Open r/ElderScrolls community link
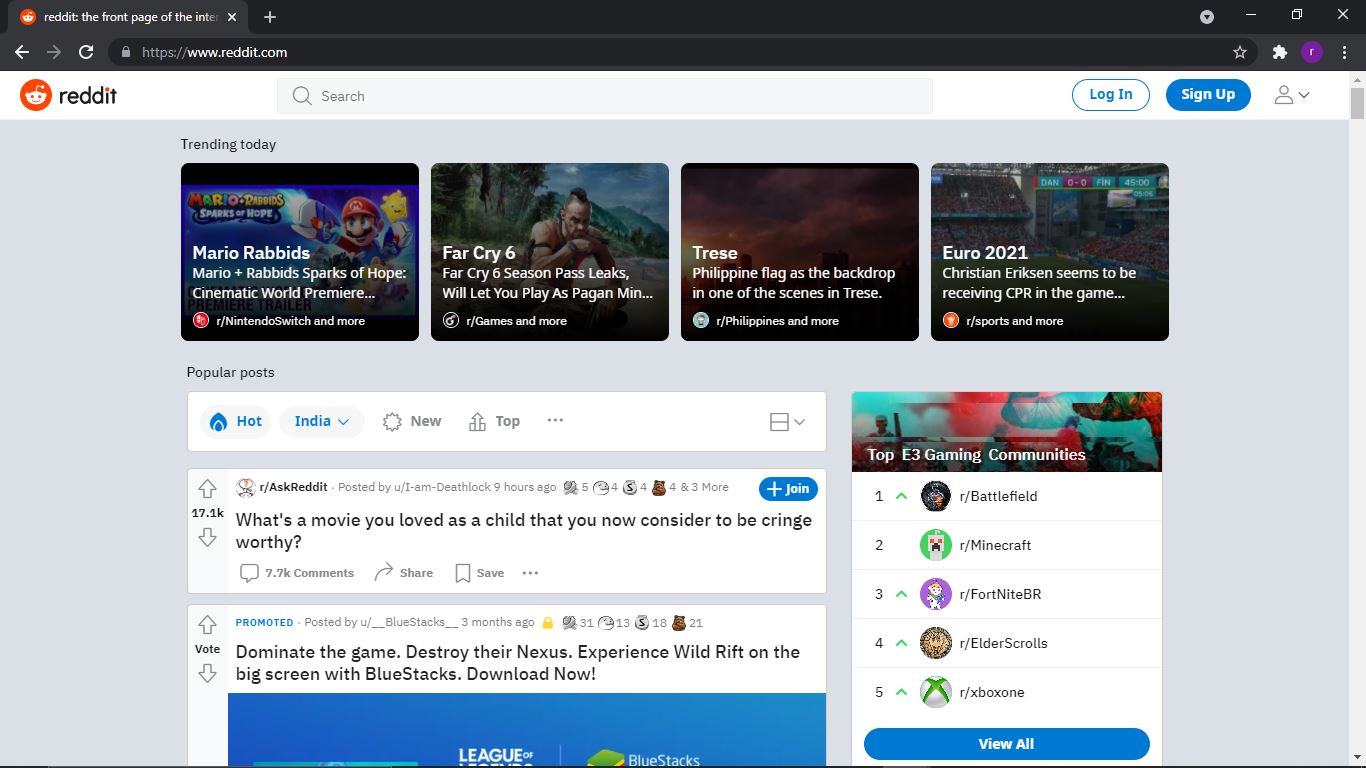The height and width of the screenshot is (768, 1366). 1003,643
